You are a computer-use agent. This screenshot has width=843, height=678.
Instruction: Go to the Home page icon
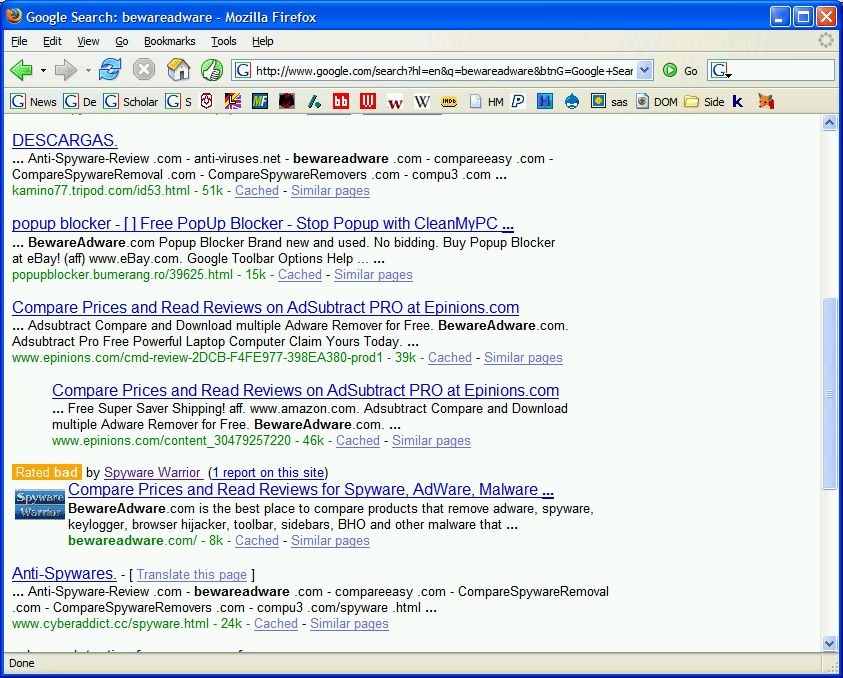[178, 70]
